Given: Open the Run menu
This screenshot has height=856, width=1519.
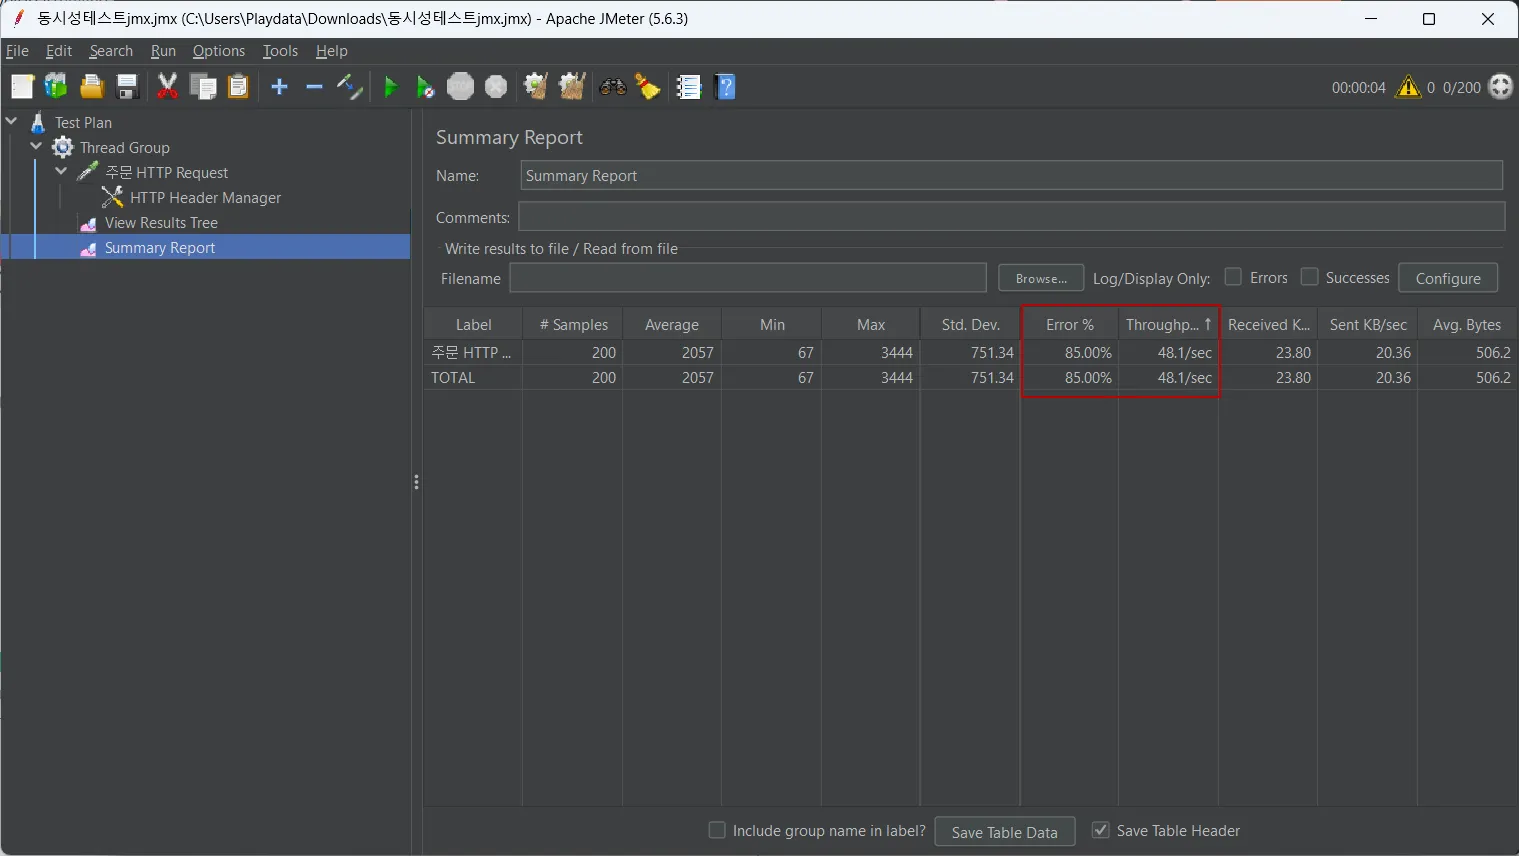Looking at the screenshot, I should click(x=163, y=51).
